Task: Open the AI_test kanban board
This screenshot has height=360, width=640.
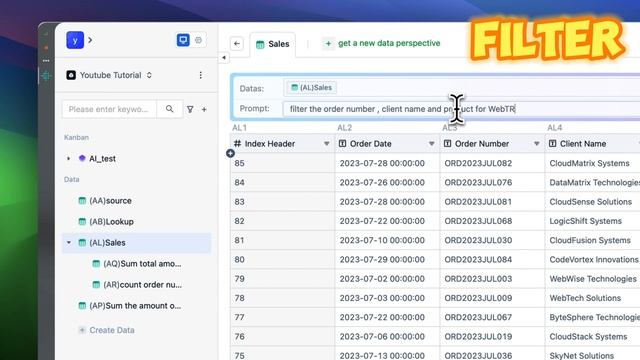Action: [102, 158]
